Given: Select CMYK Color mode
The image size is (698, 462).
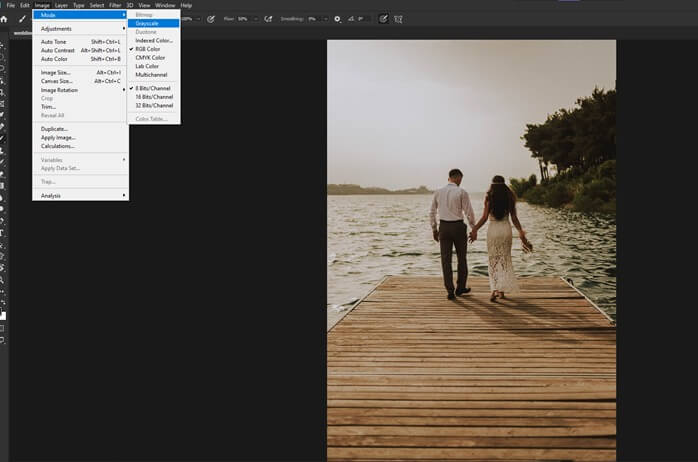Looking at the screenshot, I should coord(148,57).
